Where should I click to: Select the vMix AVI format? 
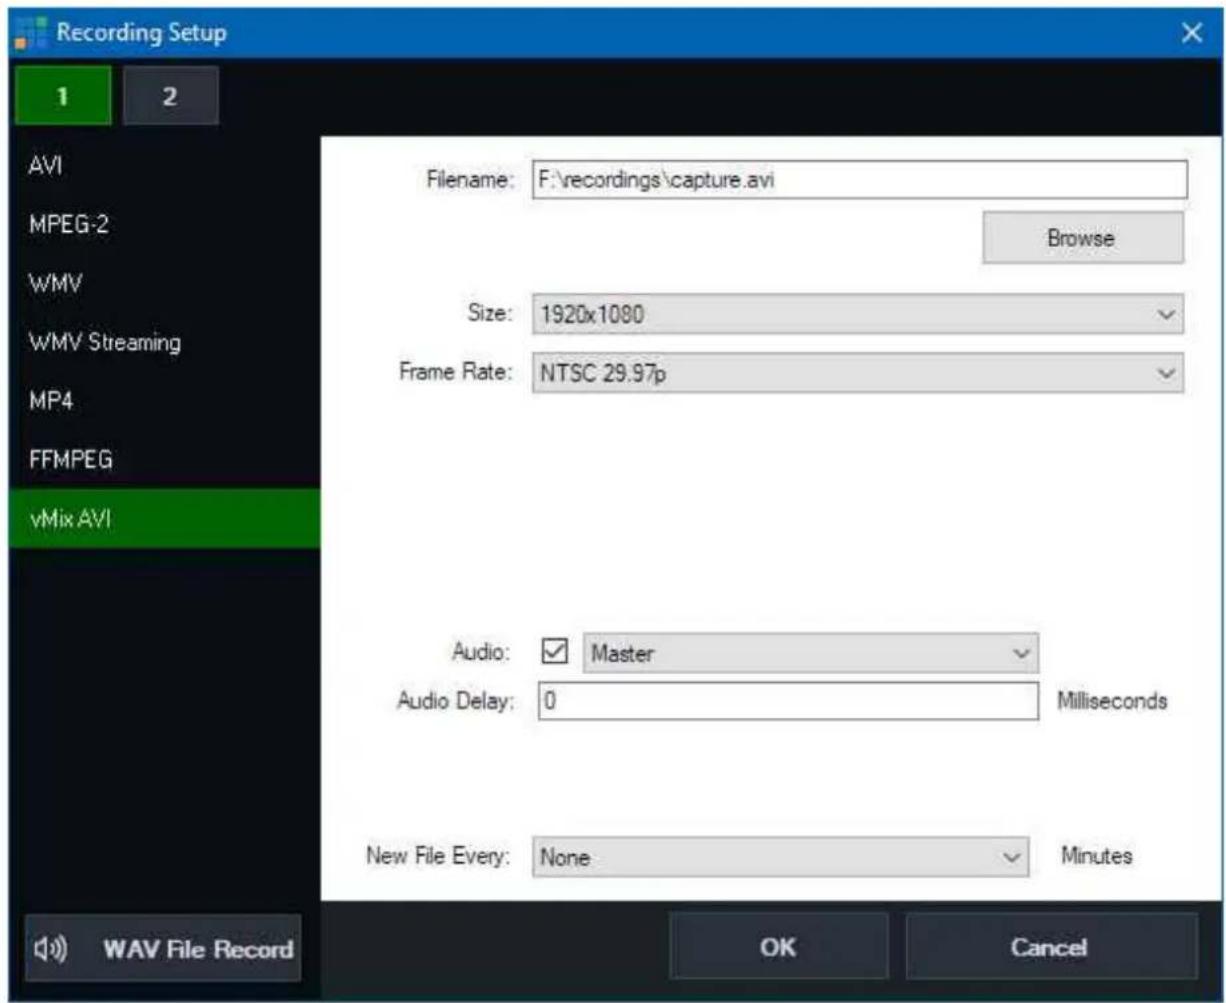164,518
